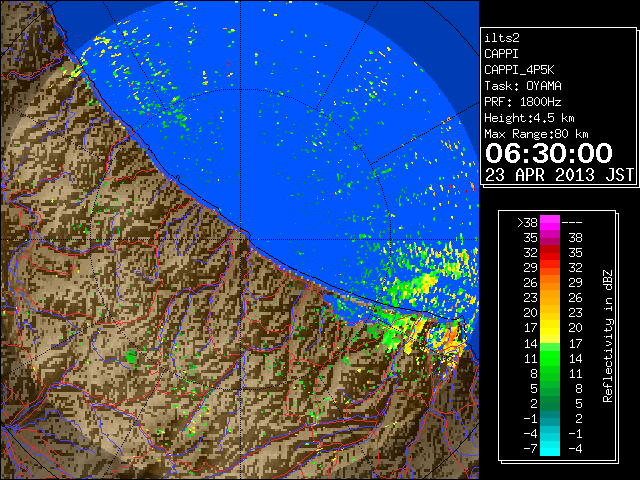Click the 'CAPPI_4P5K' product name

point(519,70)
